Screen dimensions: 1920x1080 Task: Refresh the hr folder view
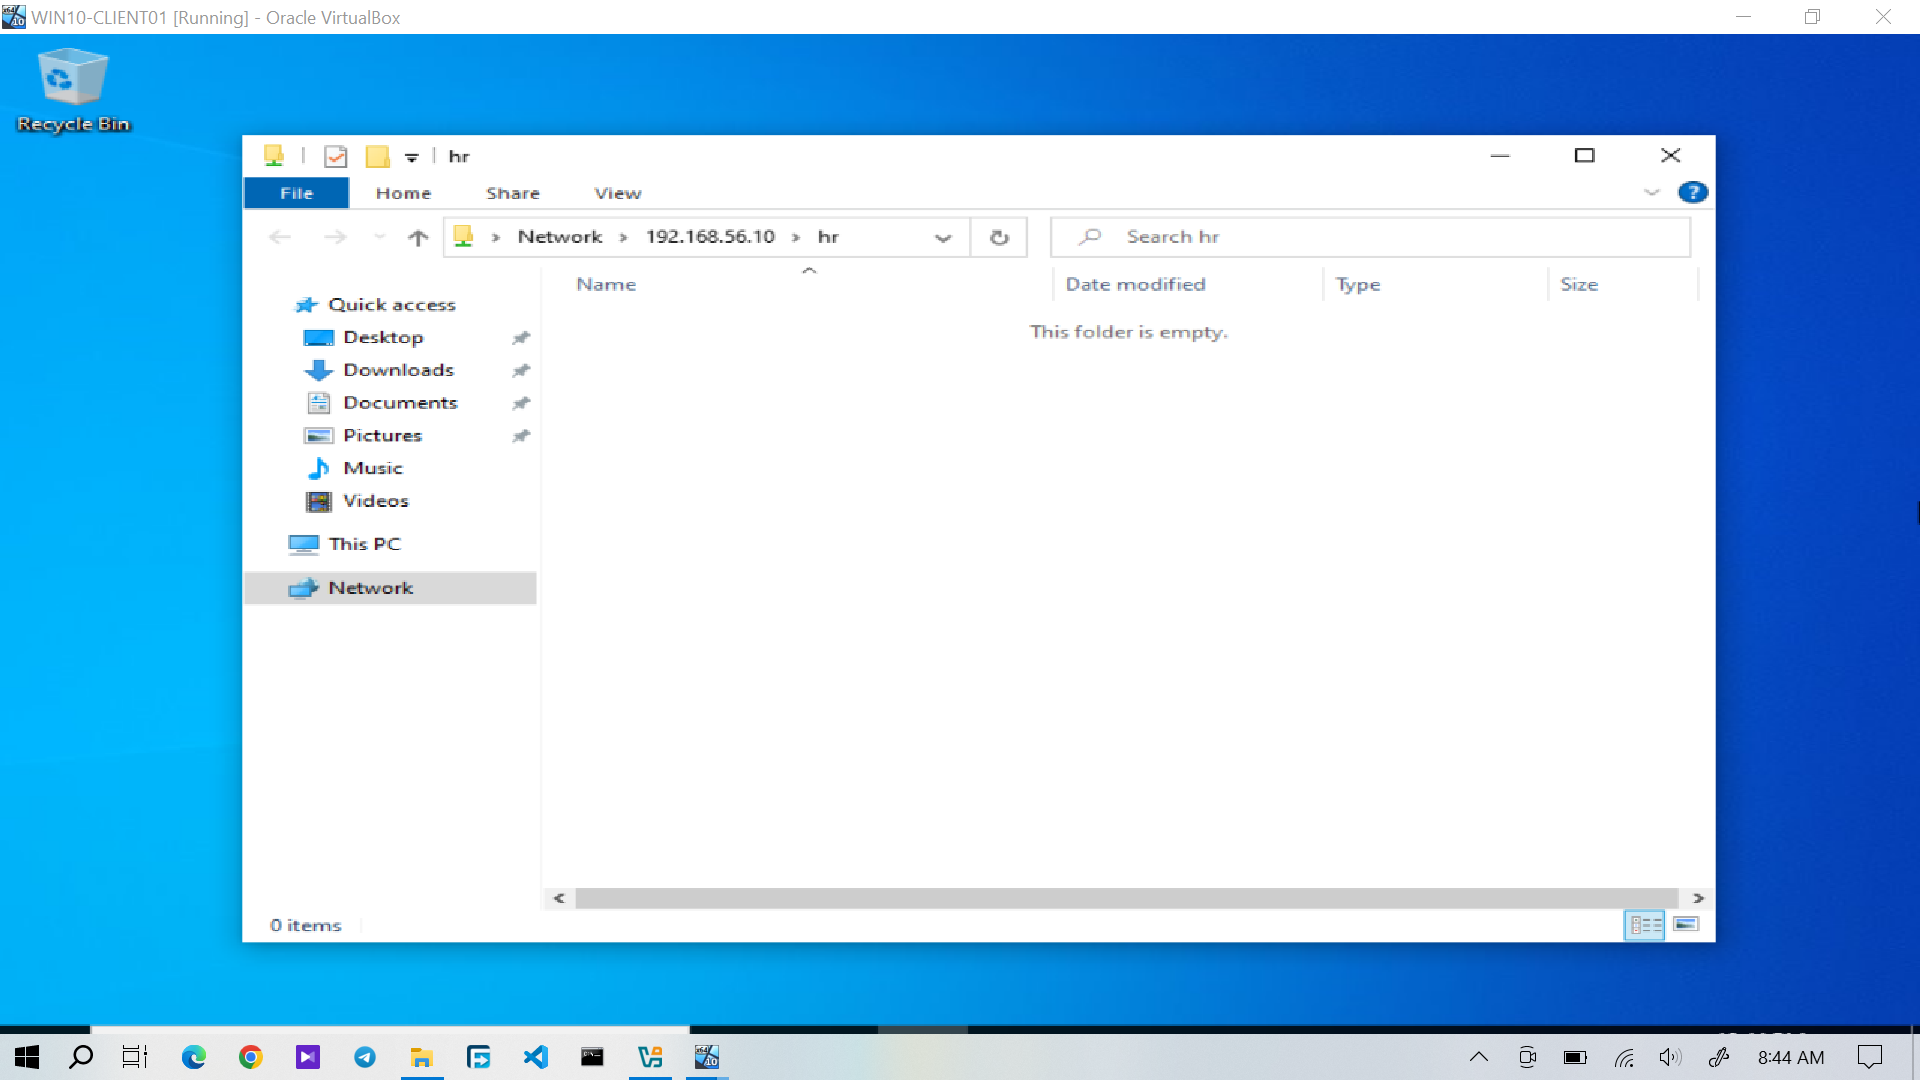999,238
